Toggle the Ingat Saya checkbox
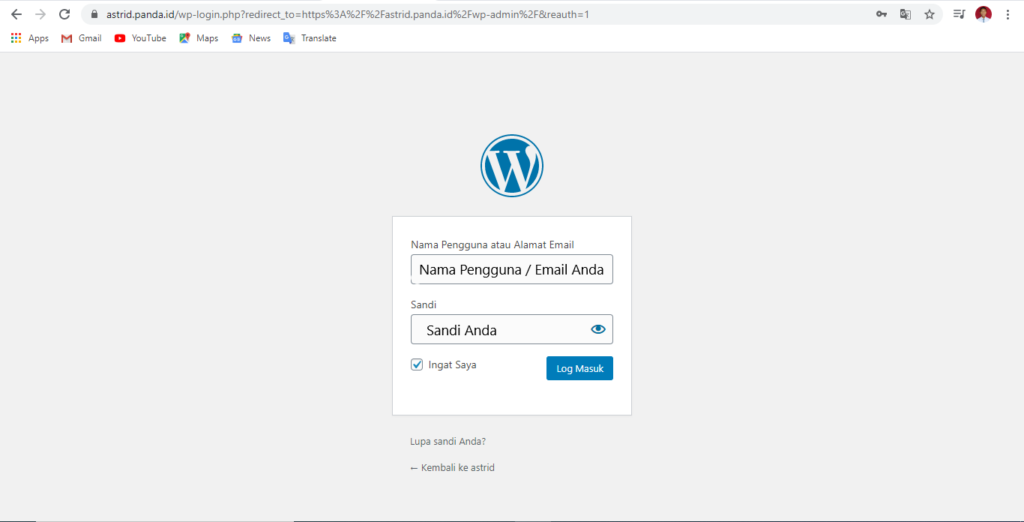This screenshot has width=1024, height=522. 417,365
